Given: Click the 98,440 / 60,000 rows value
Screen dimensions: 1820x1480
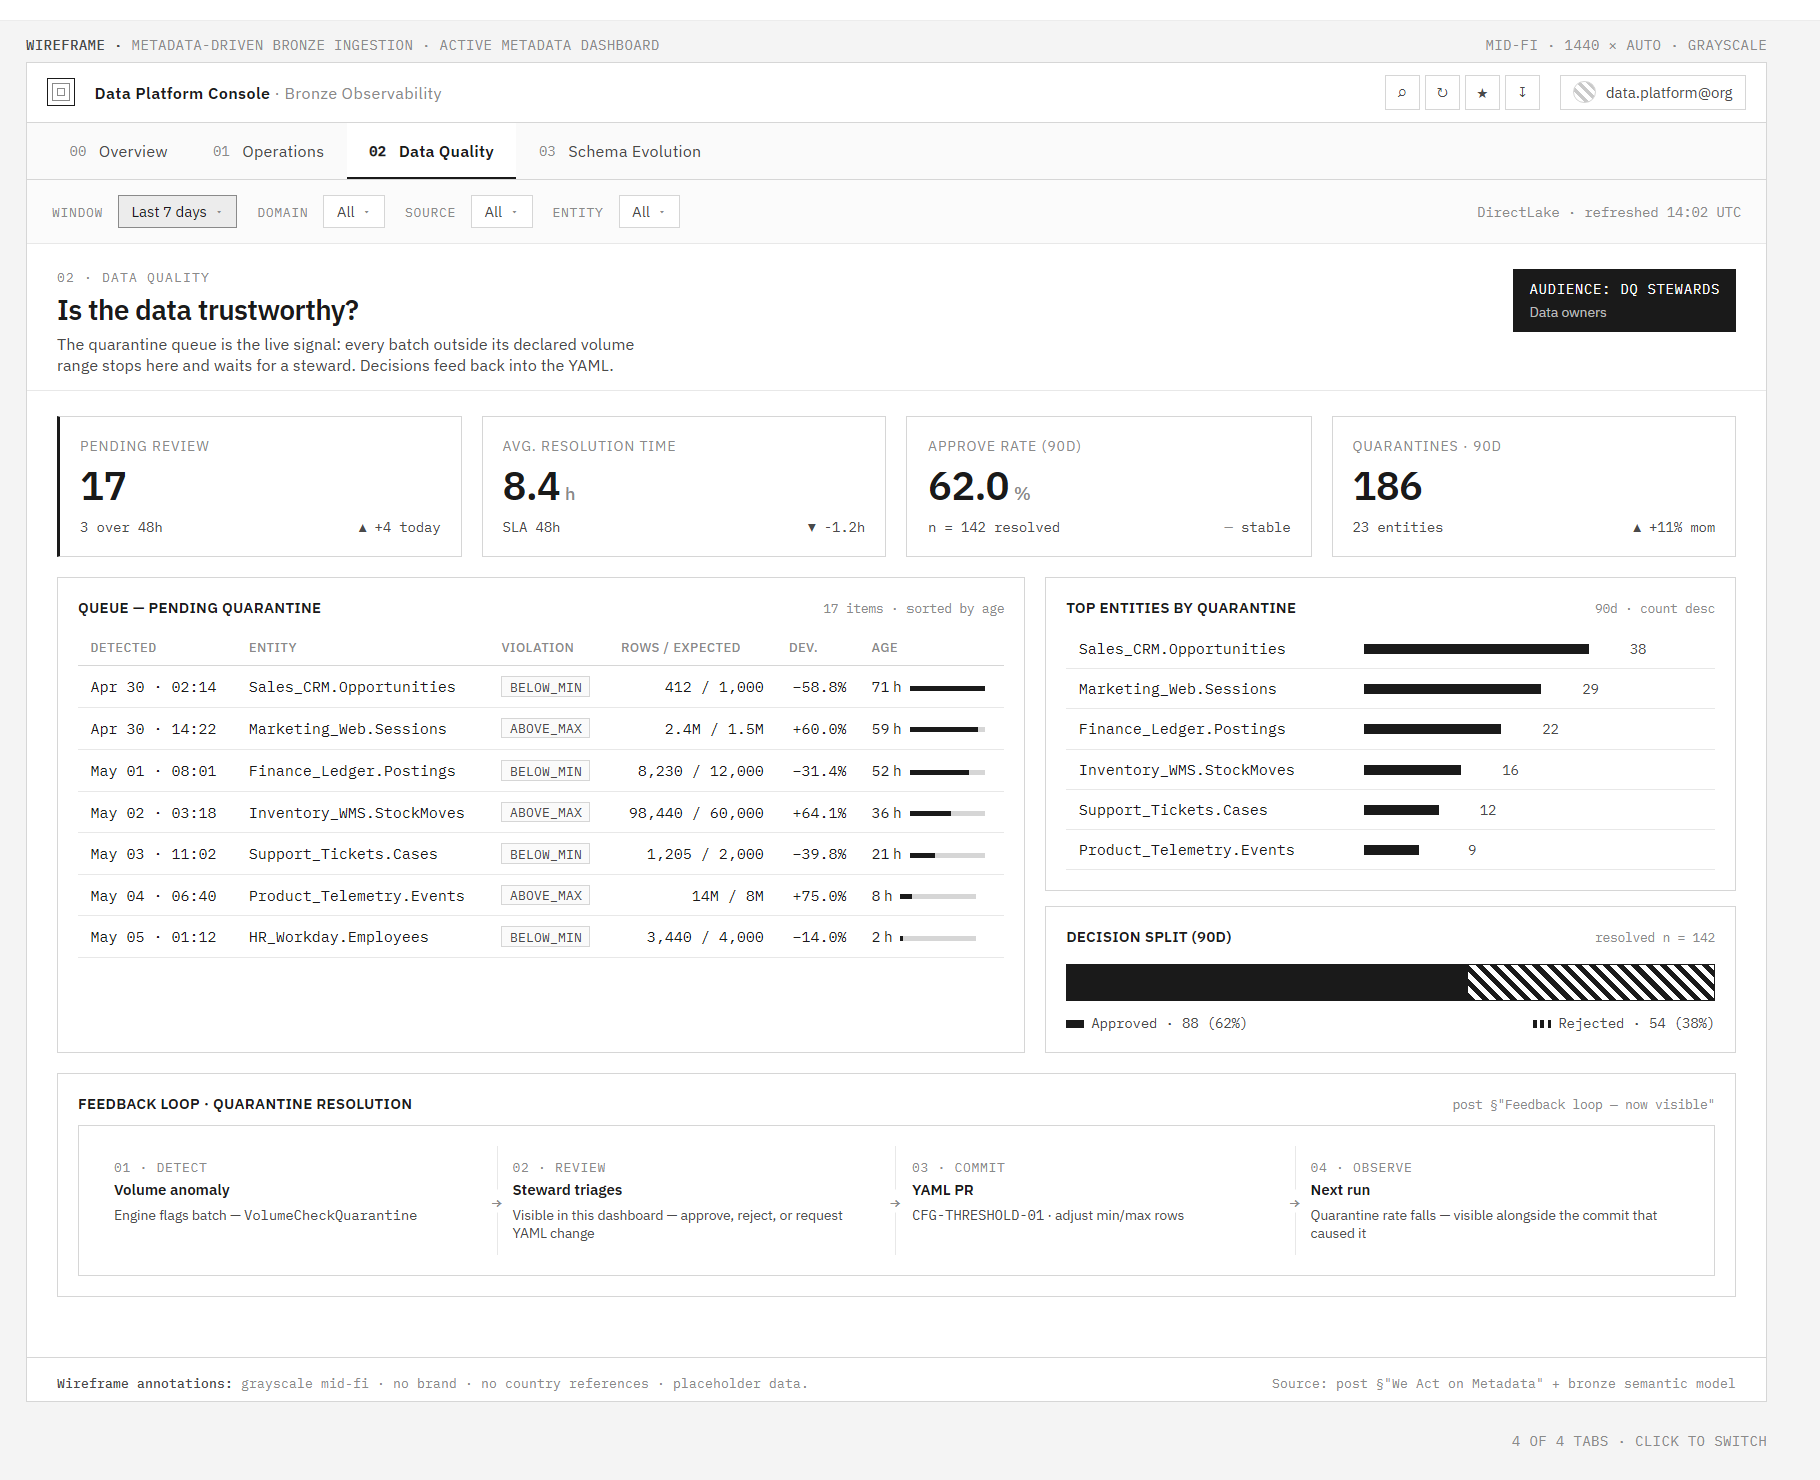Looking at the screenshot, I should pyautogui.click(x=696, y=813).
